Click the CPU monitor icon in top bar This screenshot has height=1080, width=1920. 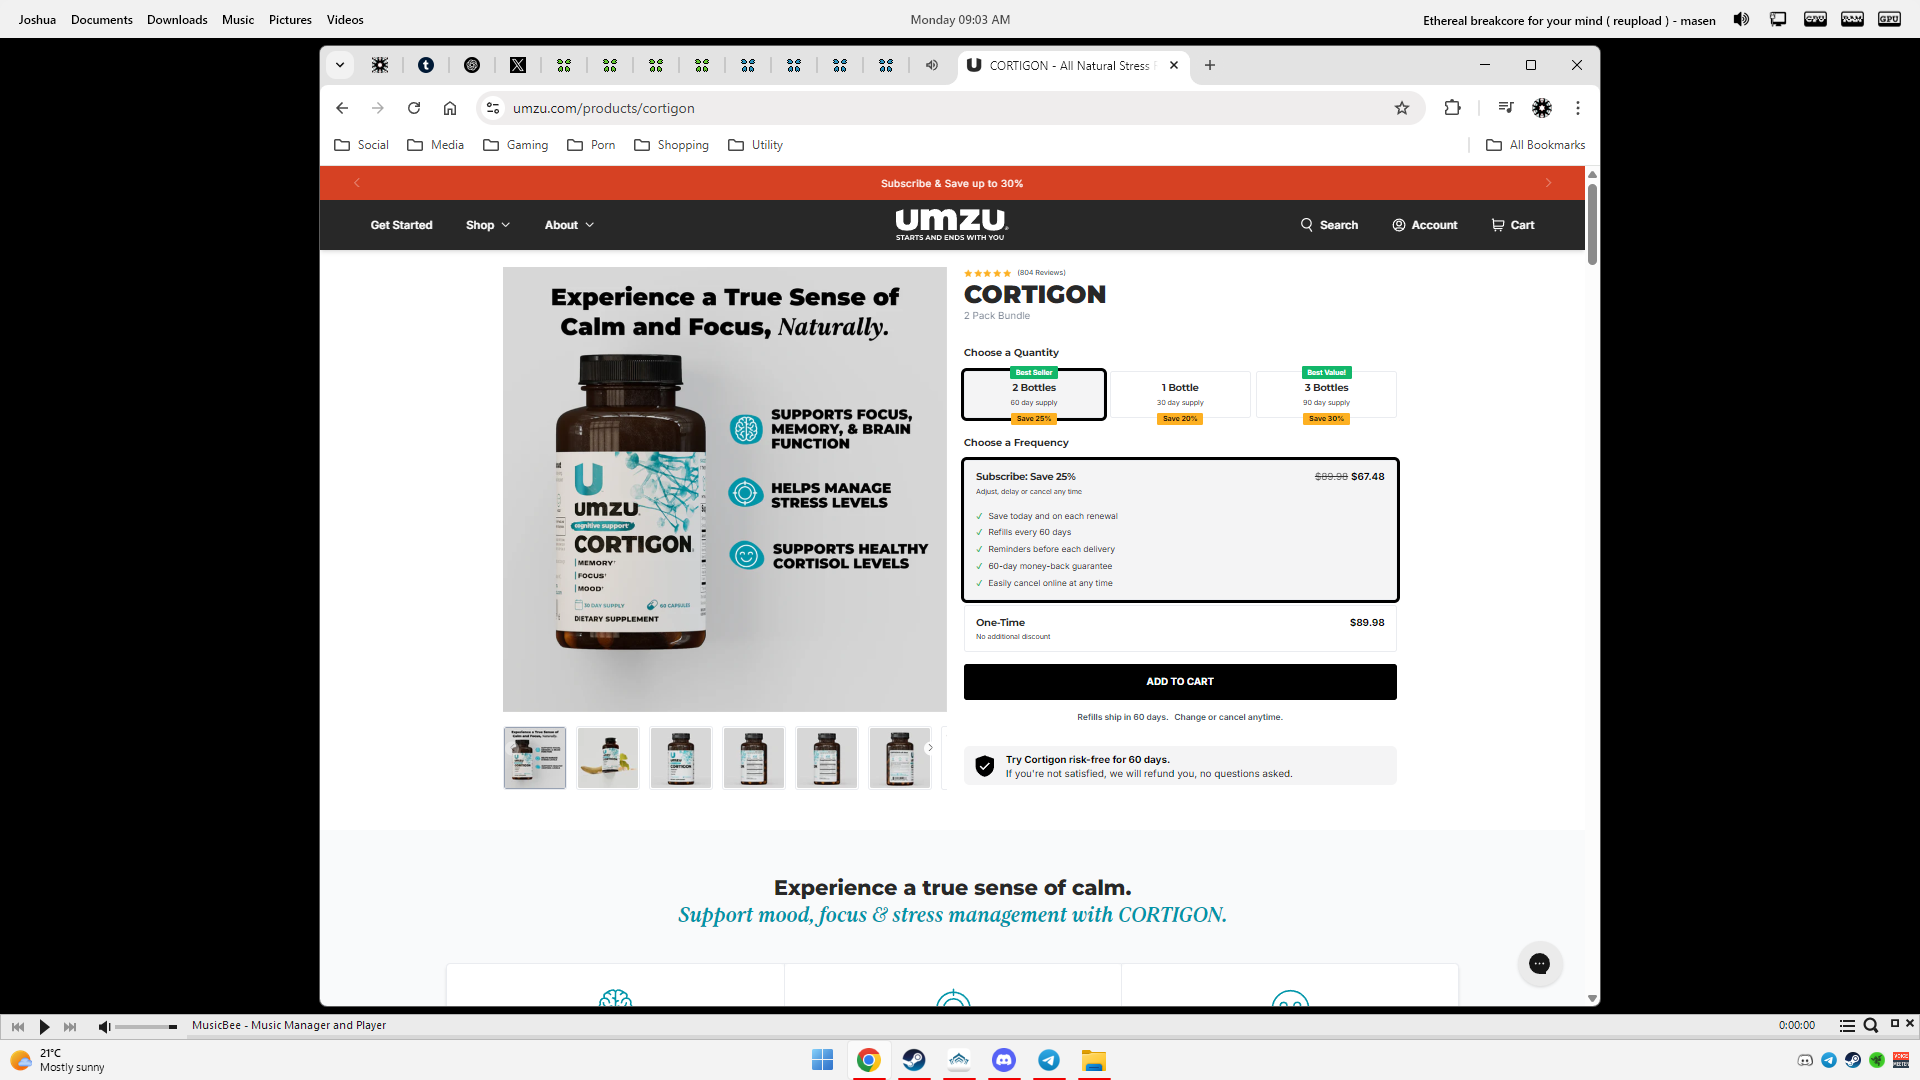click(1815, 19)
